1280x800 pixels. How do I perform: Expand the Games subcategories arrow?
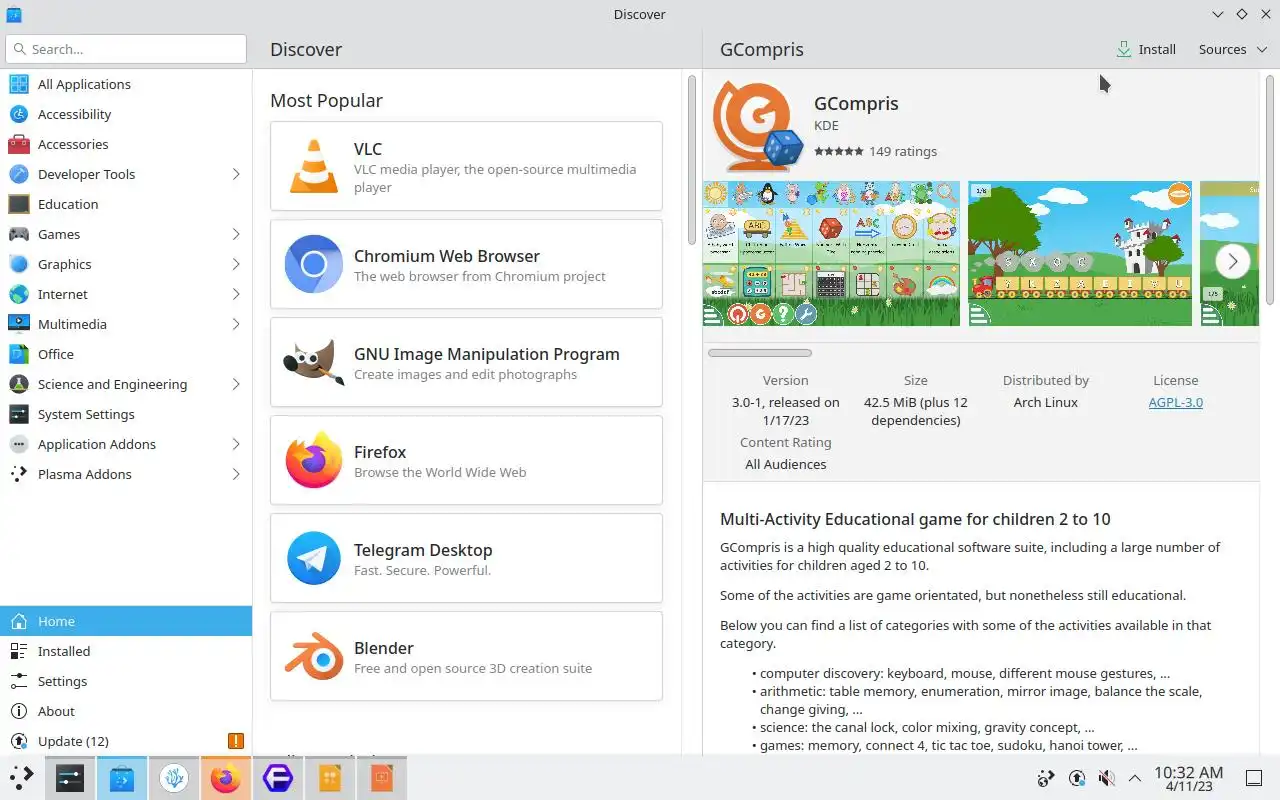click(x=236, y=234)
